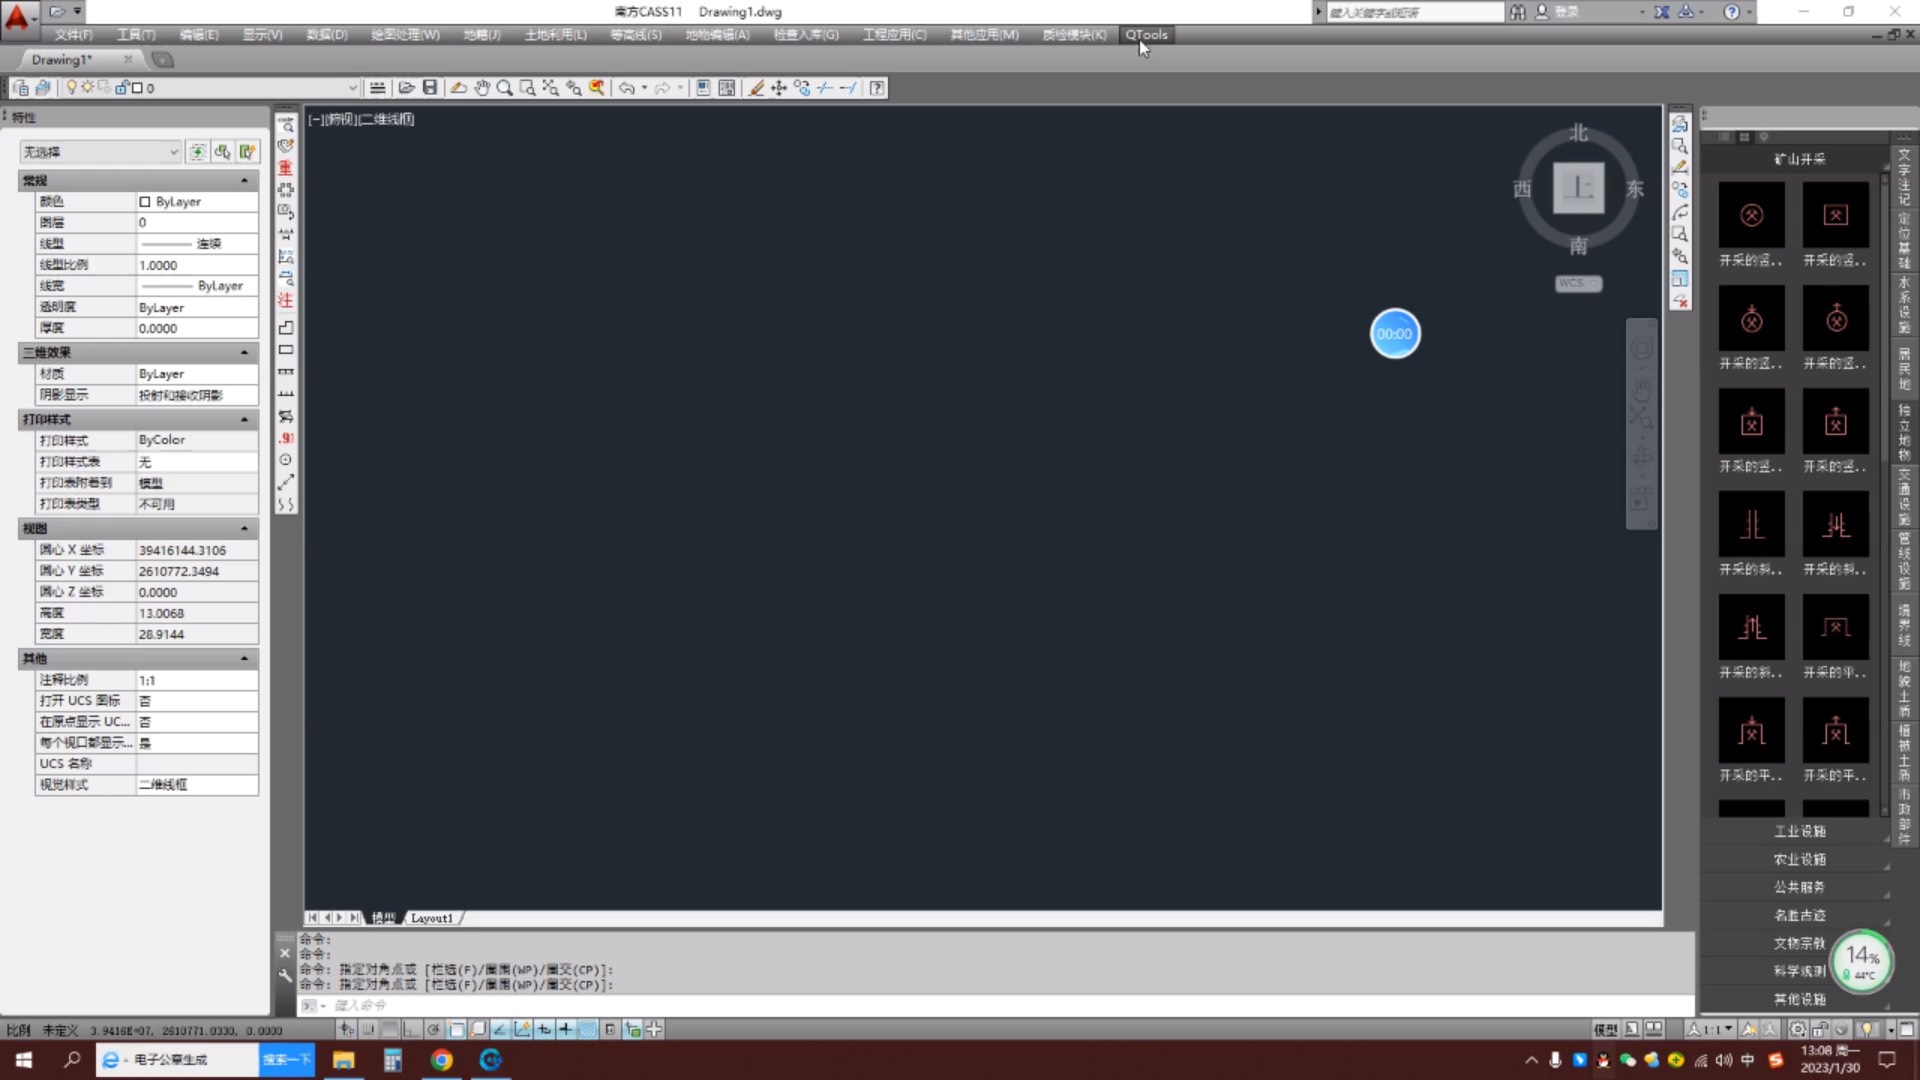Click the Move crossed-arrows tool icon

point(779,88)
